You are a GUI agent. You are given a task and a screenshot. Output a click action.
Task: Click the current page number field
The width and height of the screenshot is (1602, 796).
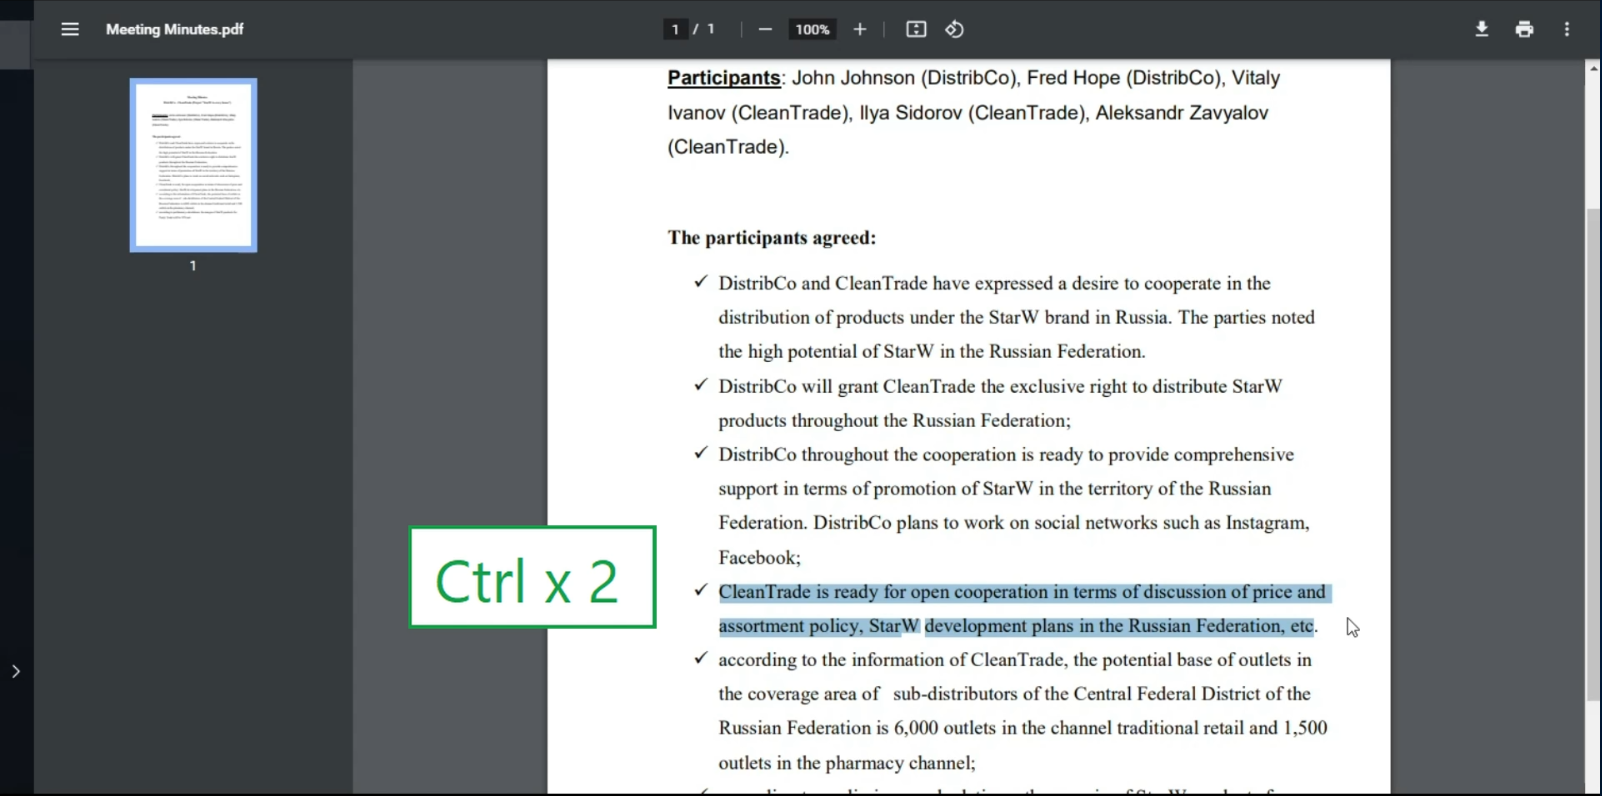point(675,29)
